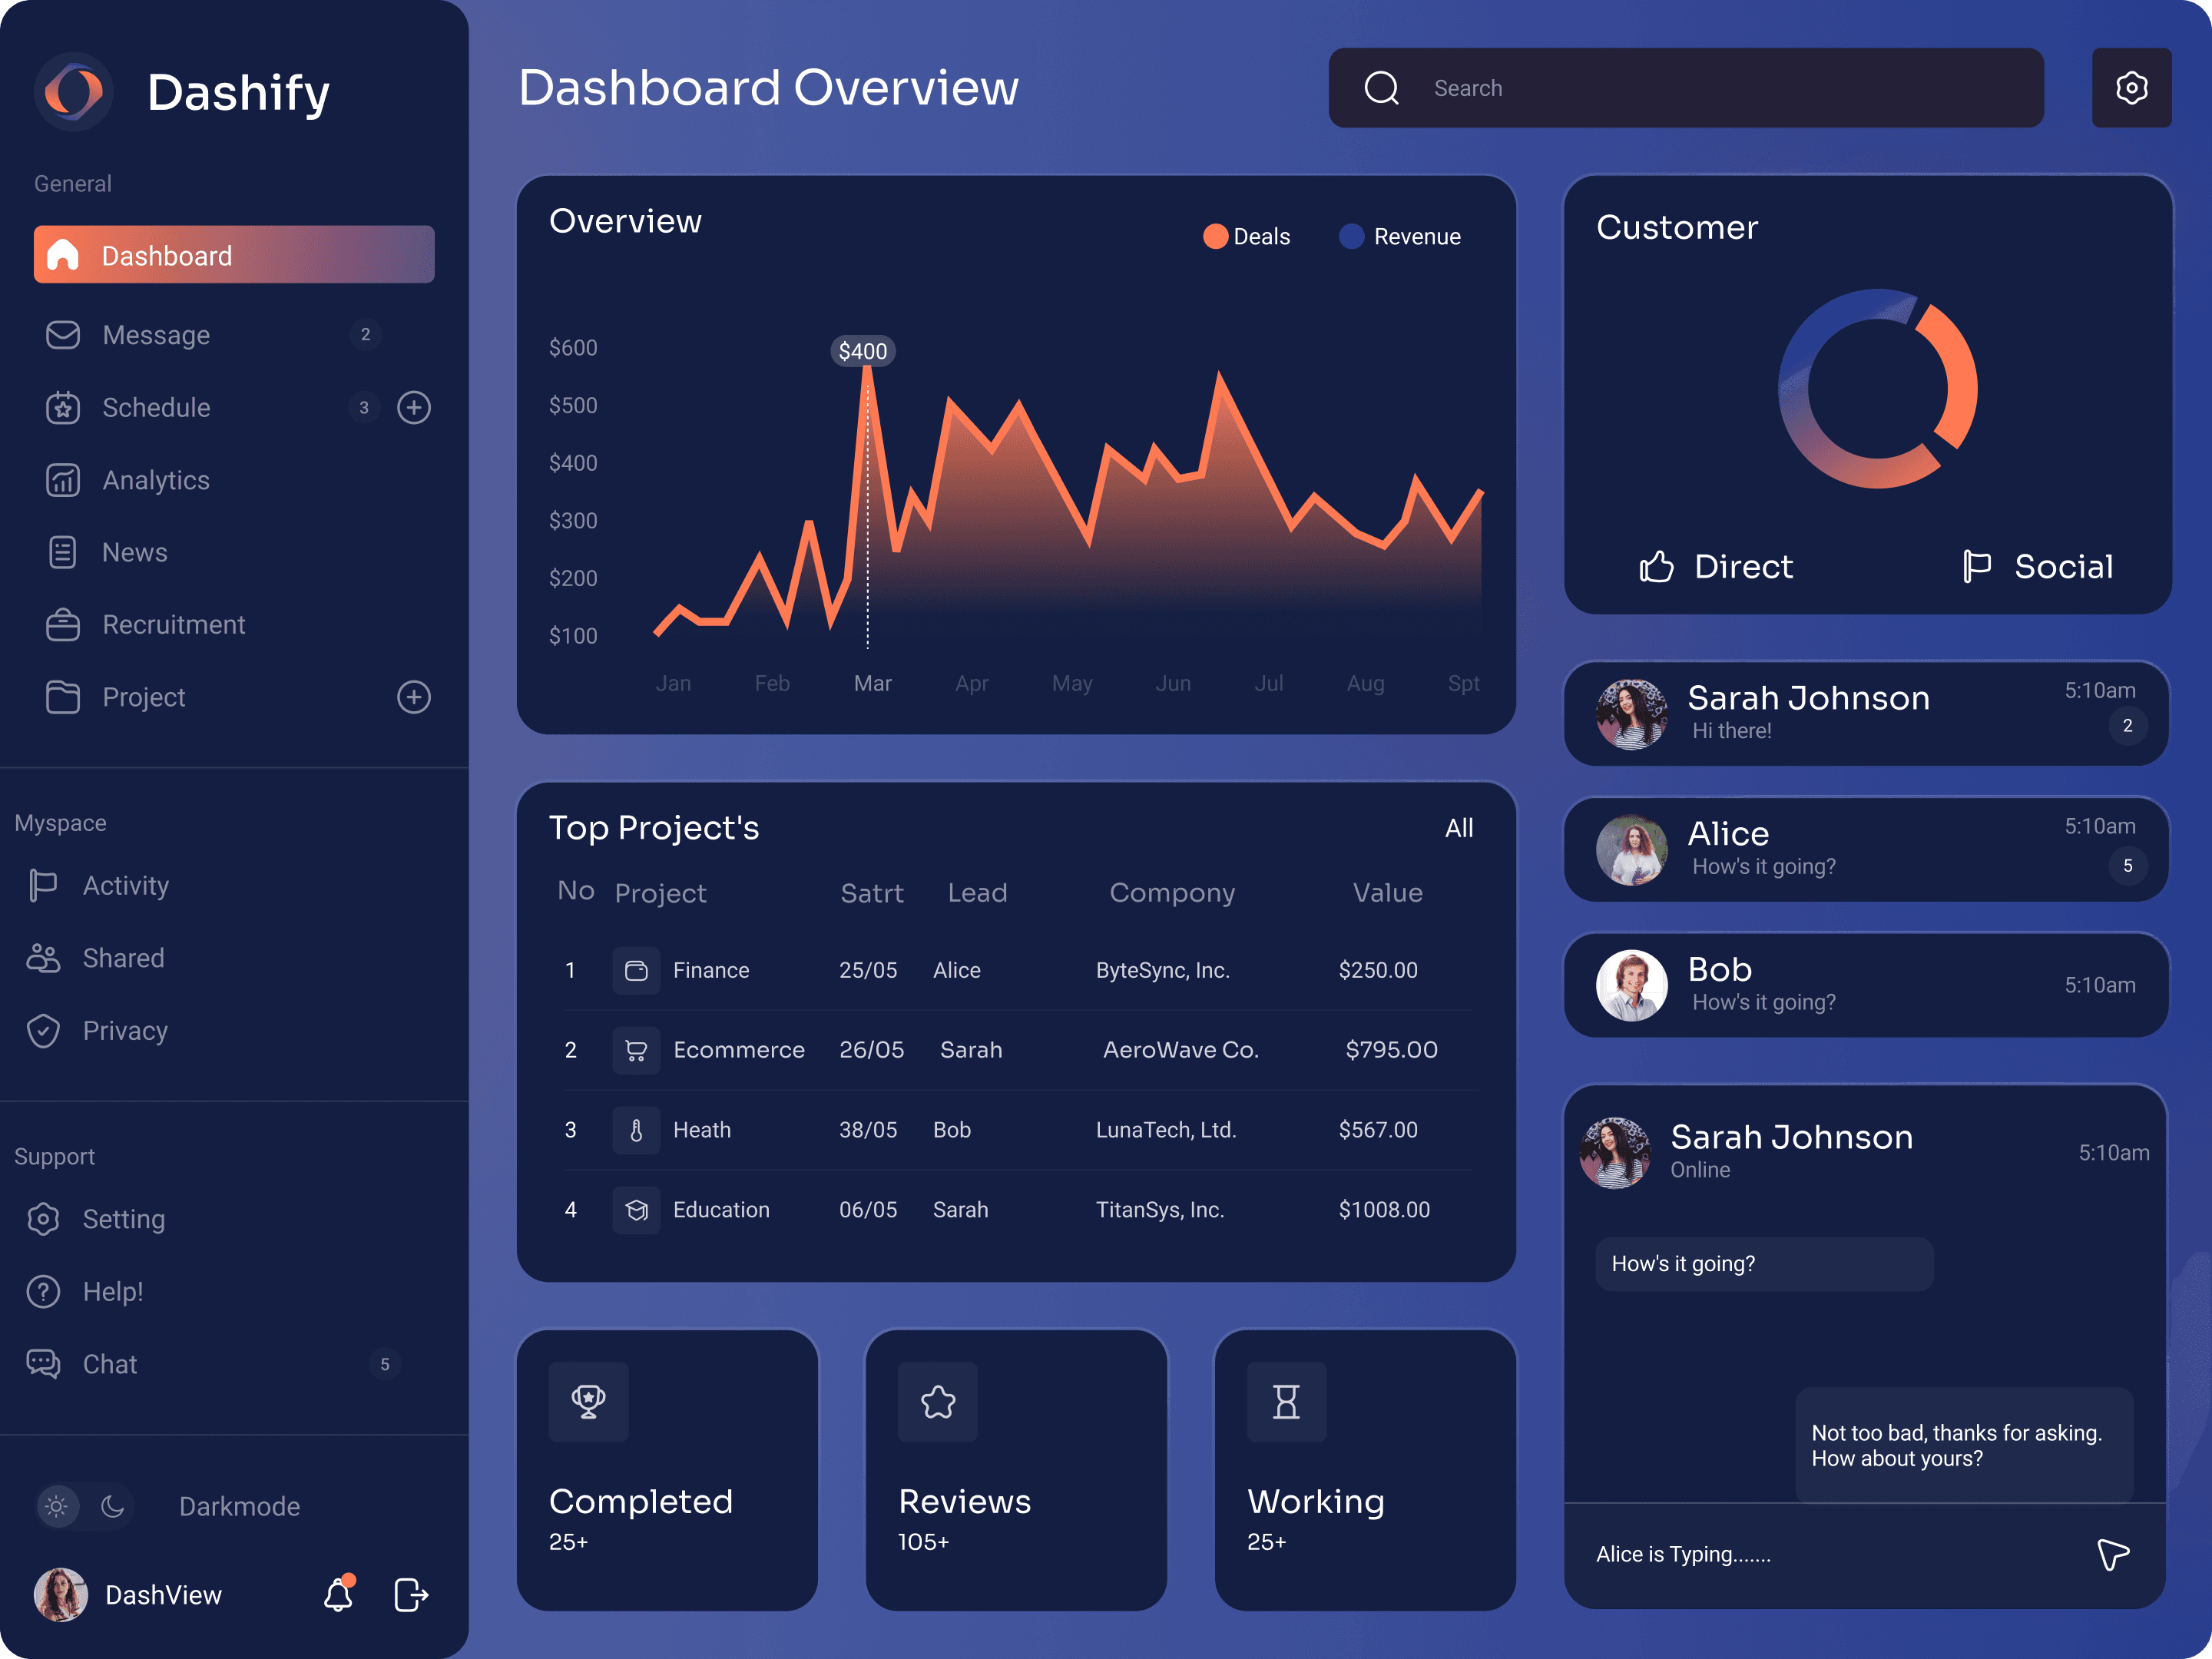Click Revenue legend color dot

[1351, 237]
